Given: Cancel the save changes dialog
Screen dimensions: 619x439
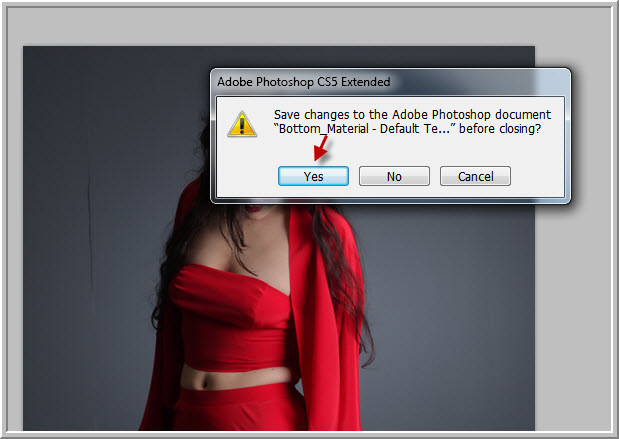Looking at the screenshot, I should pyautogui.click(x=475, y=176).
